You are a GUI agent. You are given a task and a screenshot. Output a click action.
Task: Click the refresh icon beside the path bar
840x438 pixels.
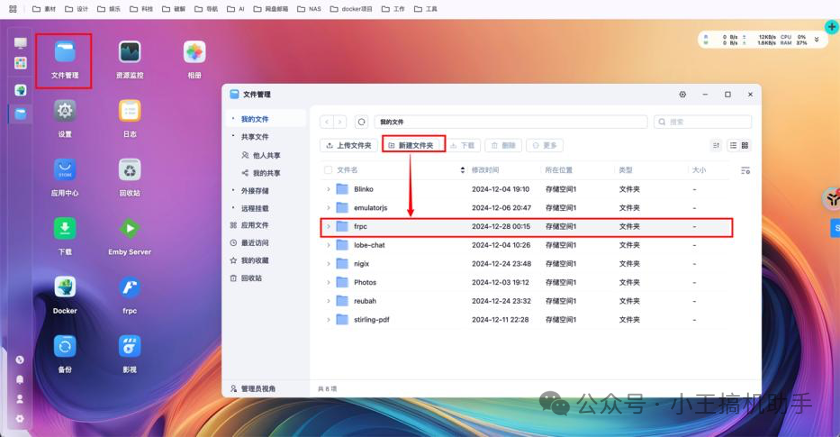pyautogui.click(x=361, y=122)
